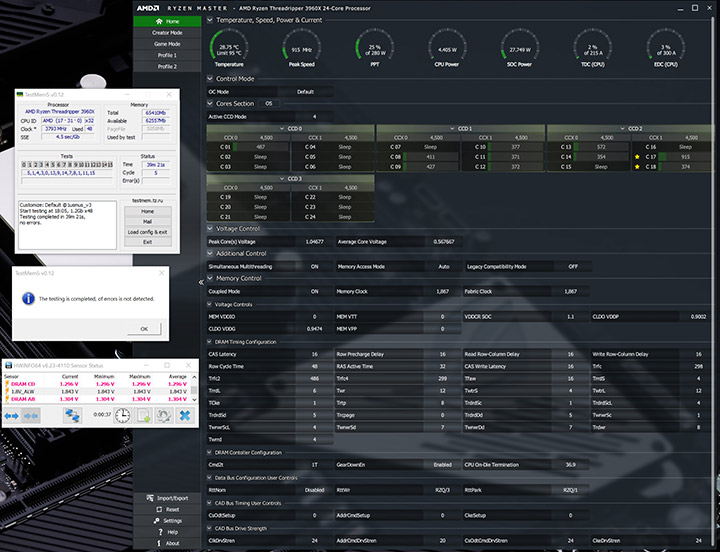Toggle test number 0 box in TestMem5
This screenshot has width=720, height=552.
(x=24, y=165)
